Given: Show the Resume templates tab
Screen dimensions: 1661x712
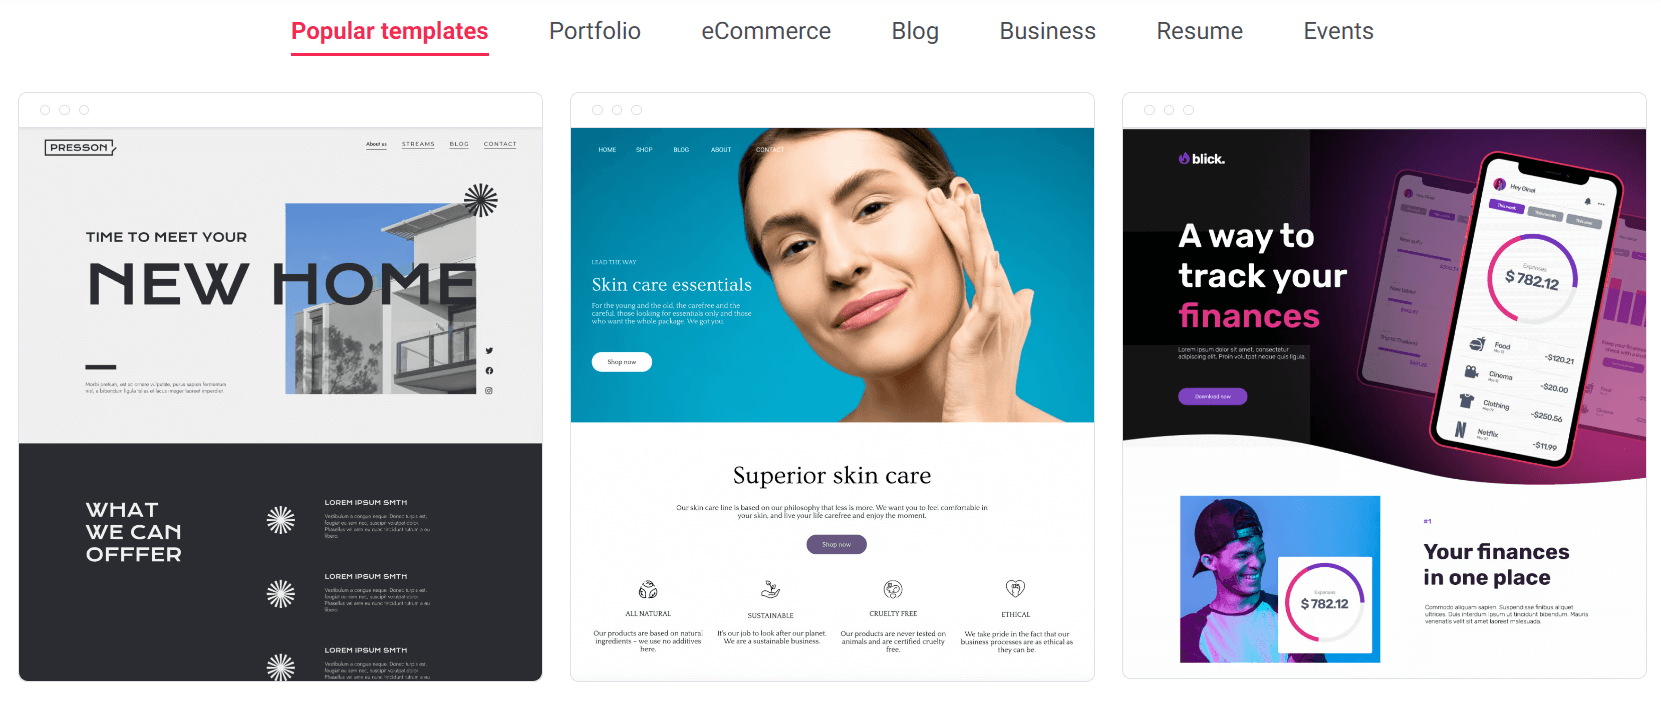Looking at the screenshot, I should click(1199, 31).
